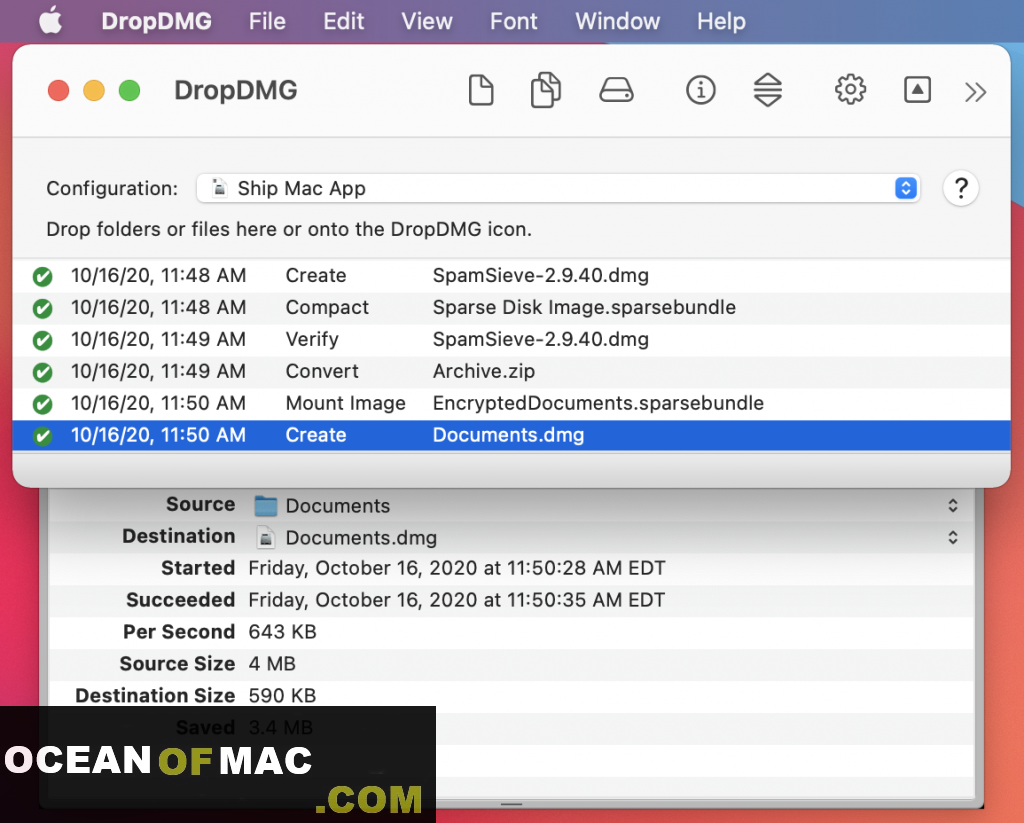Click the Started timestamp value
Image resolution: width=1024 pixels, height=823 pixels.
coord(457,568)
